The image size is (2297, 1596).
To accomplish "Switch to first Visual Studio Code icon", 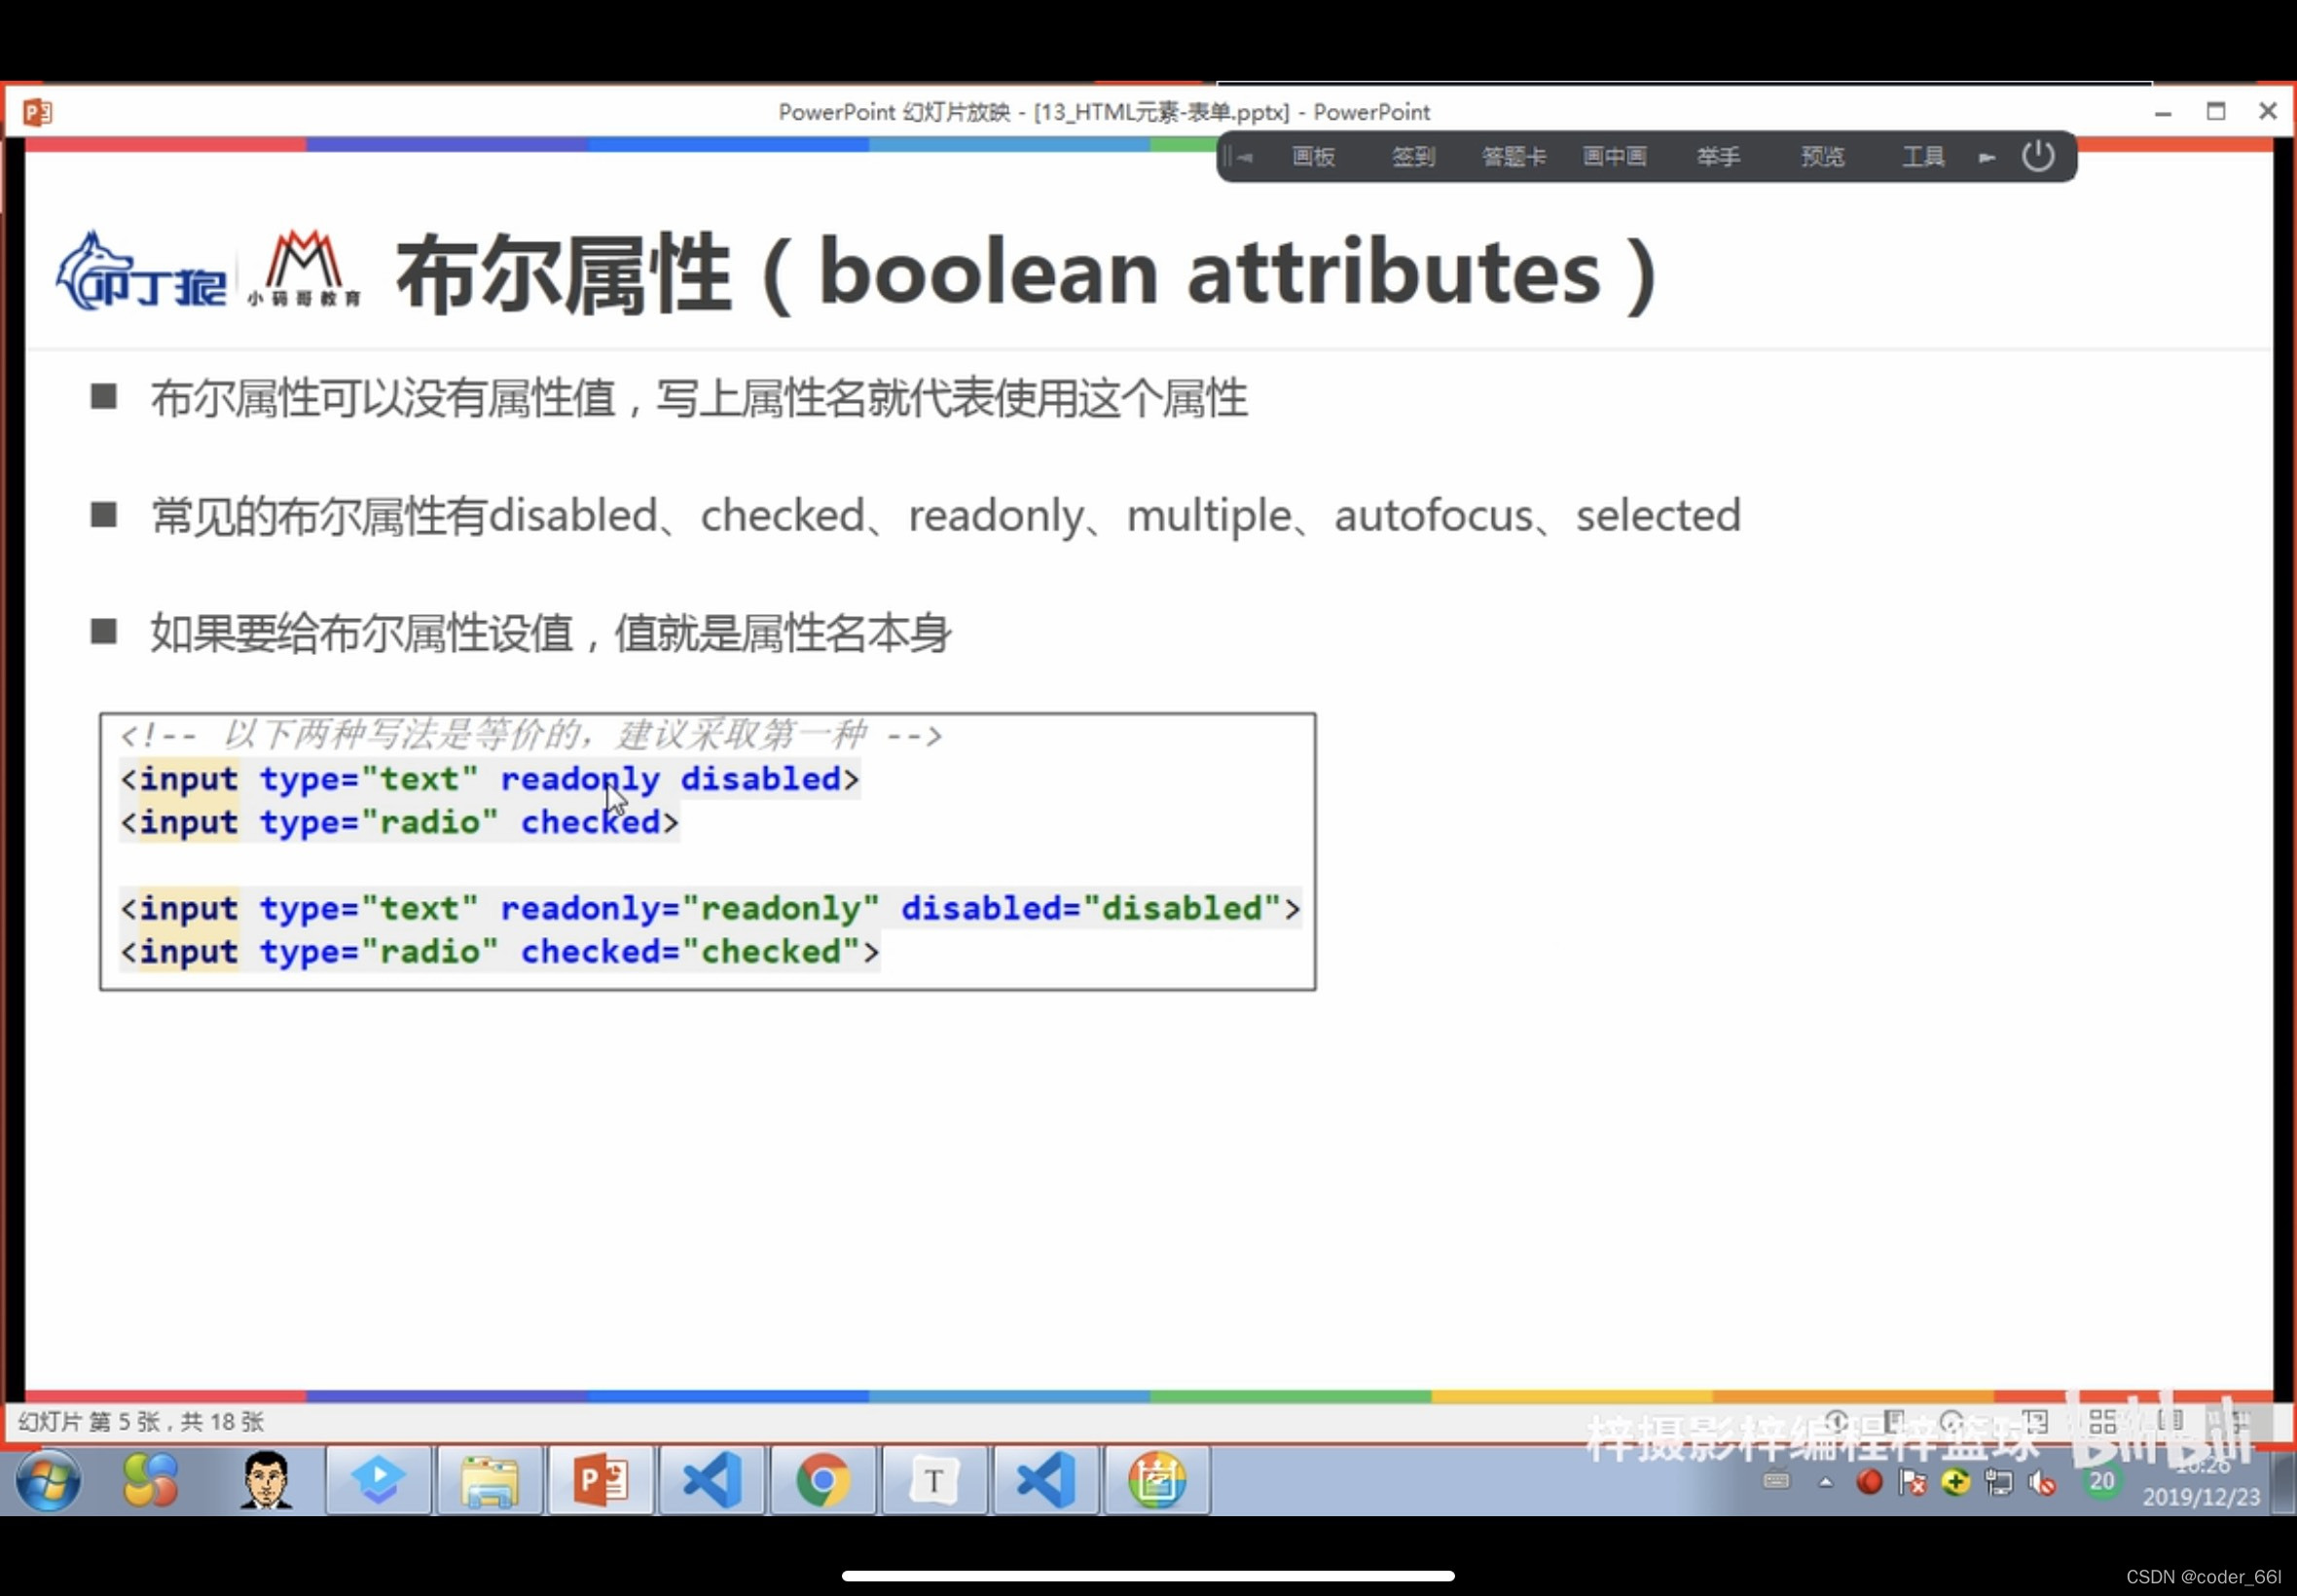I will pyautogui.click(x=711, y=1479).
